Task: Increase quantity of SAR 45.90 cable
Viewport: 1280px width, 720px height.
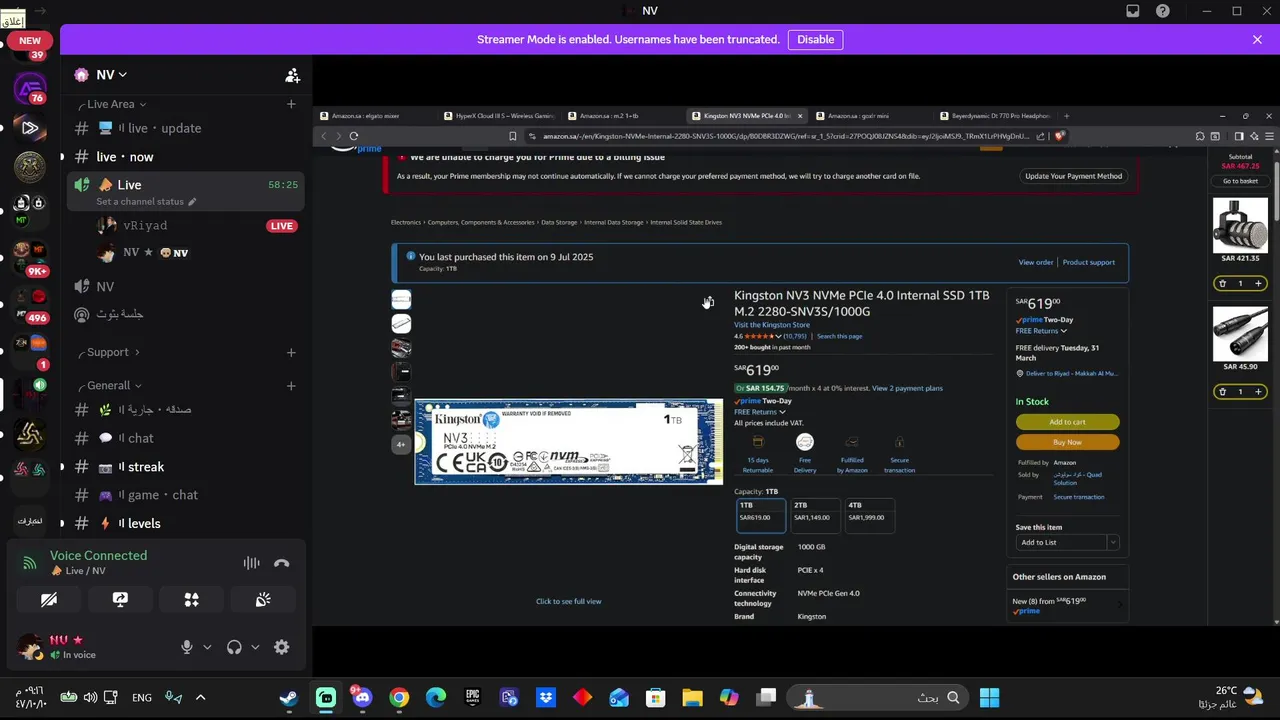Action: click(1259, 392)
